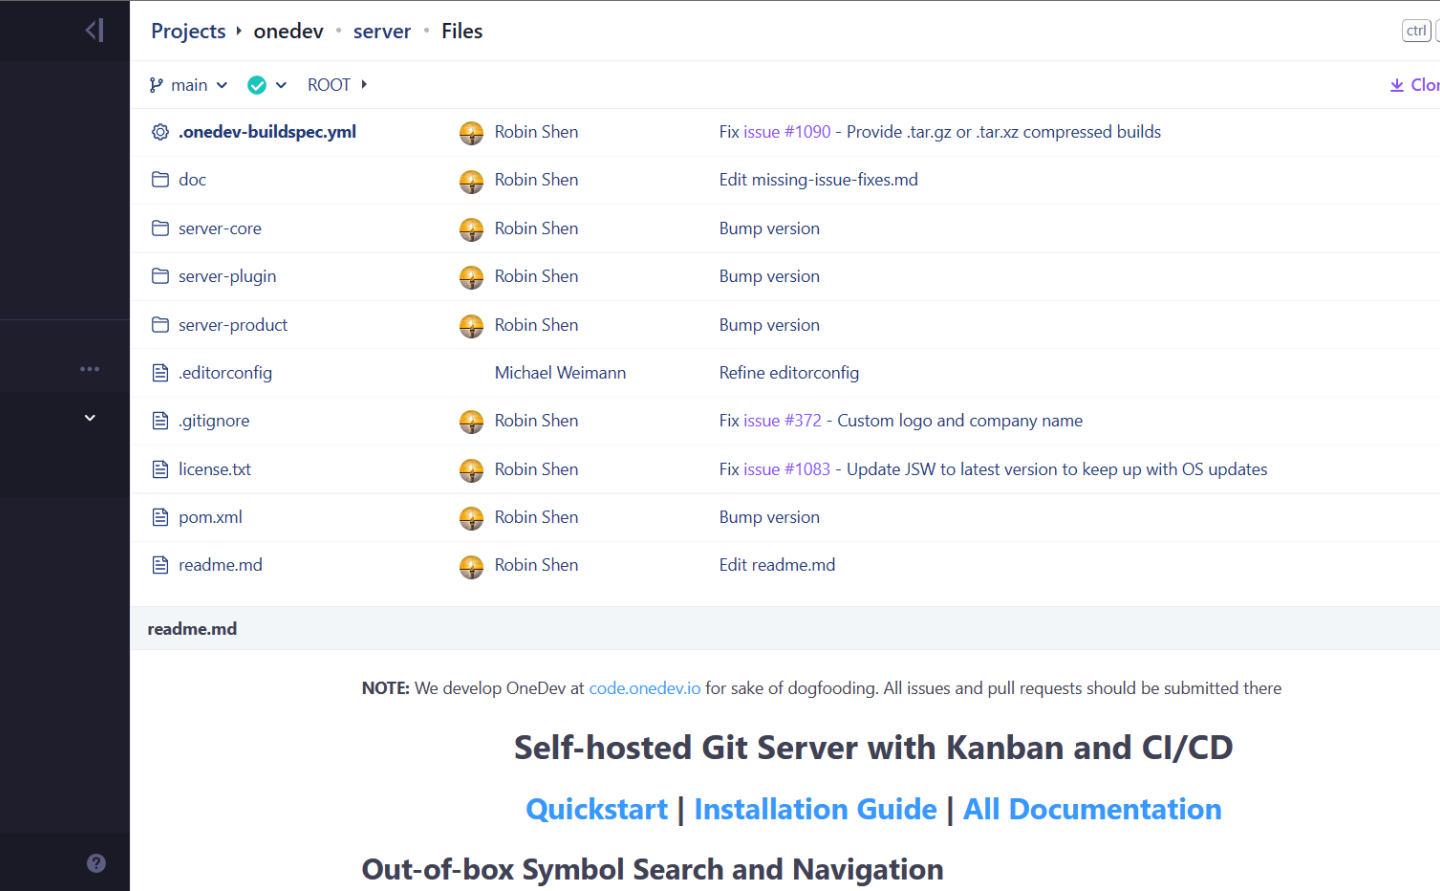Click Robin Shen avatar in doc row
The height and width of the screenshot is (891, 1440).
(471, 181)
